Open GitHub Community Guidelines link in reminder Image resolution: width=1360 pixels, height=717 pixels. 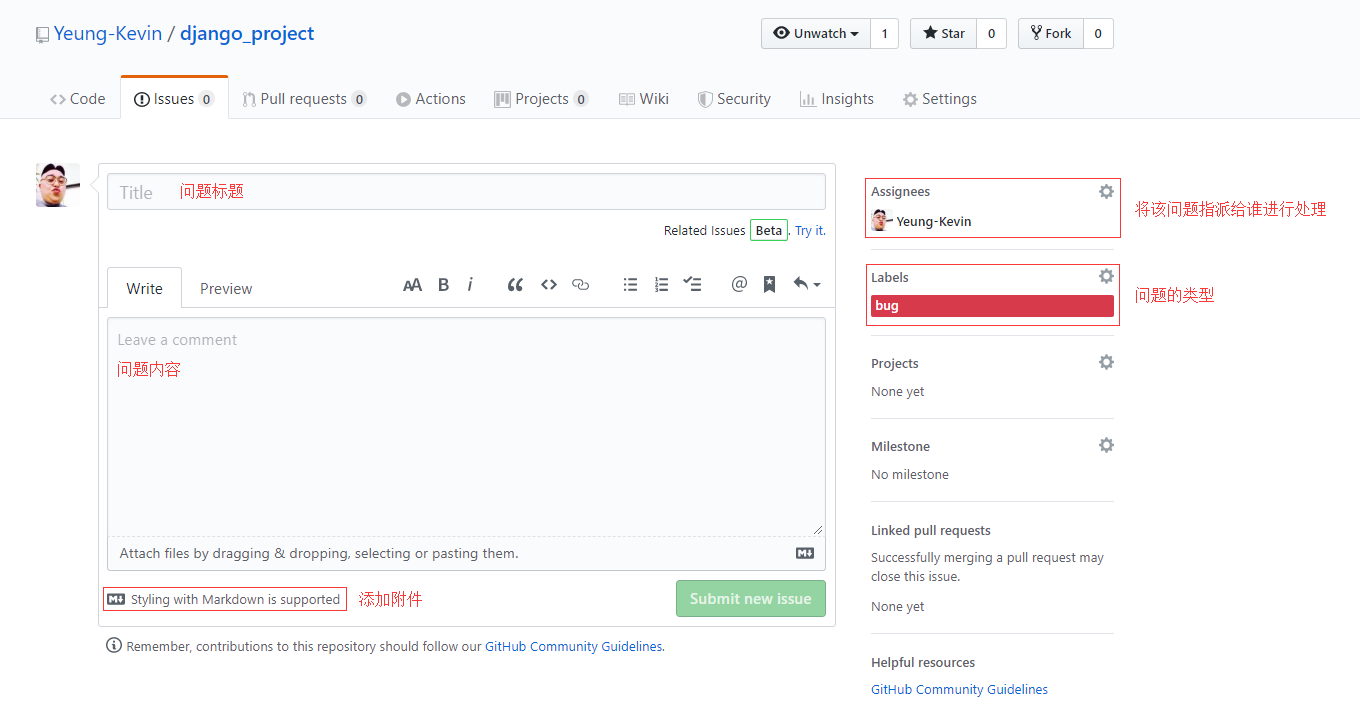(x=573, y=647)
